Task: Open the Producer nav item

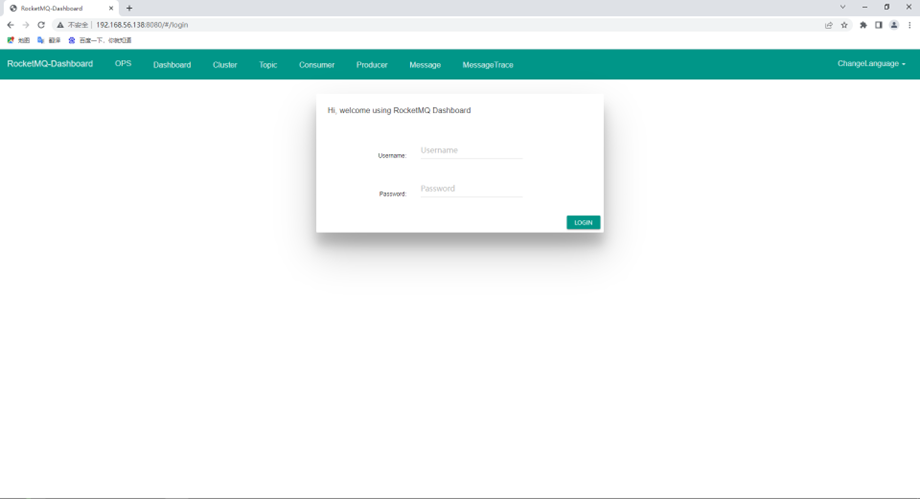Action: coord(372,65)
